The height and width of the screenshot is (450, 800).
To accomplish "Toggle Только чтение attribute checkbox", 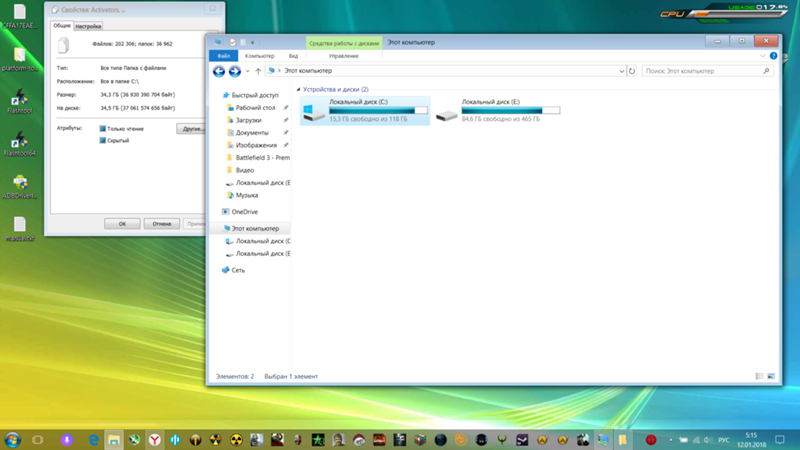I will (103, 129).
